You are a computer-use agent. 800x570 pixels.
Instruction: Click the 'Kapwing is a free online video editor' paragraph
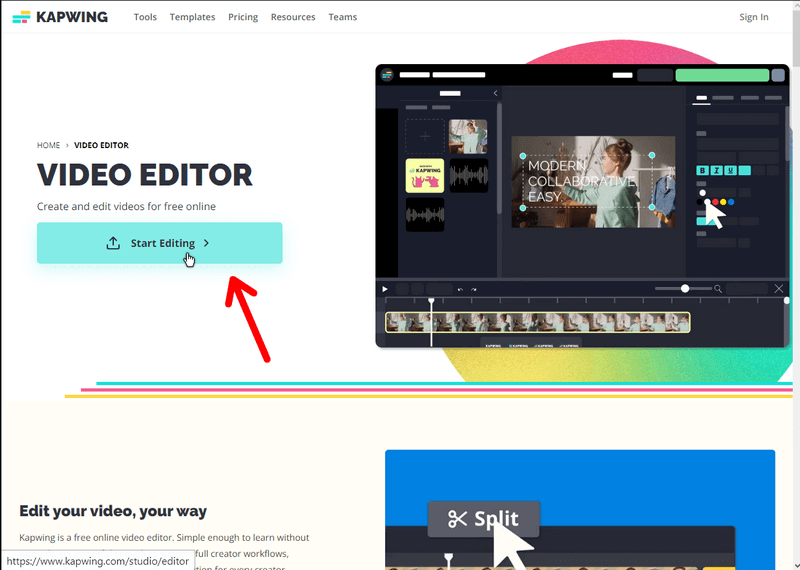pos(164,552)
